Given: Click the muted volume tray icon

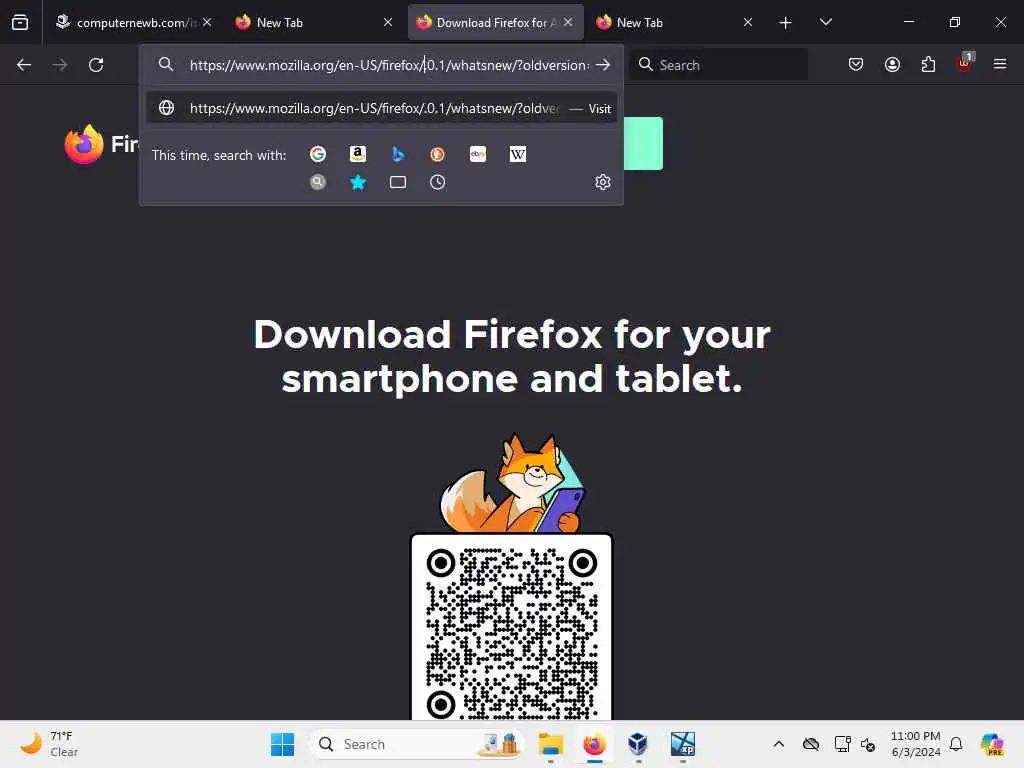Looking at the screenshot, I should click(x=868, y=744).
